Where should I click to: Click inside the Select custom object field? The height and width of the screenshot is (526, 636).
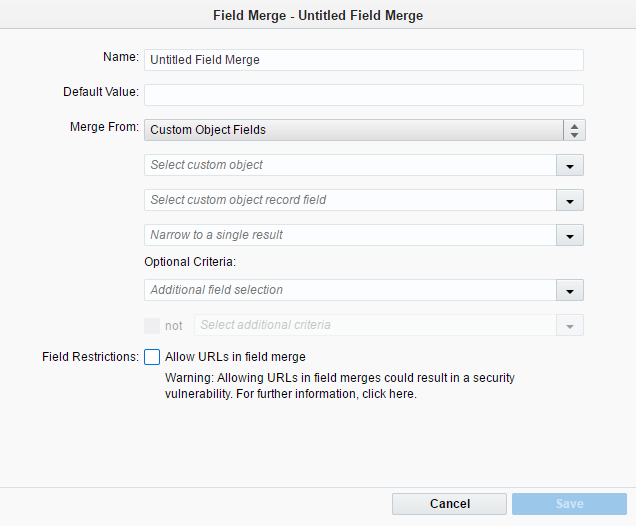point(349,165)
